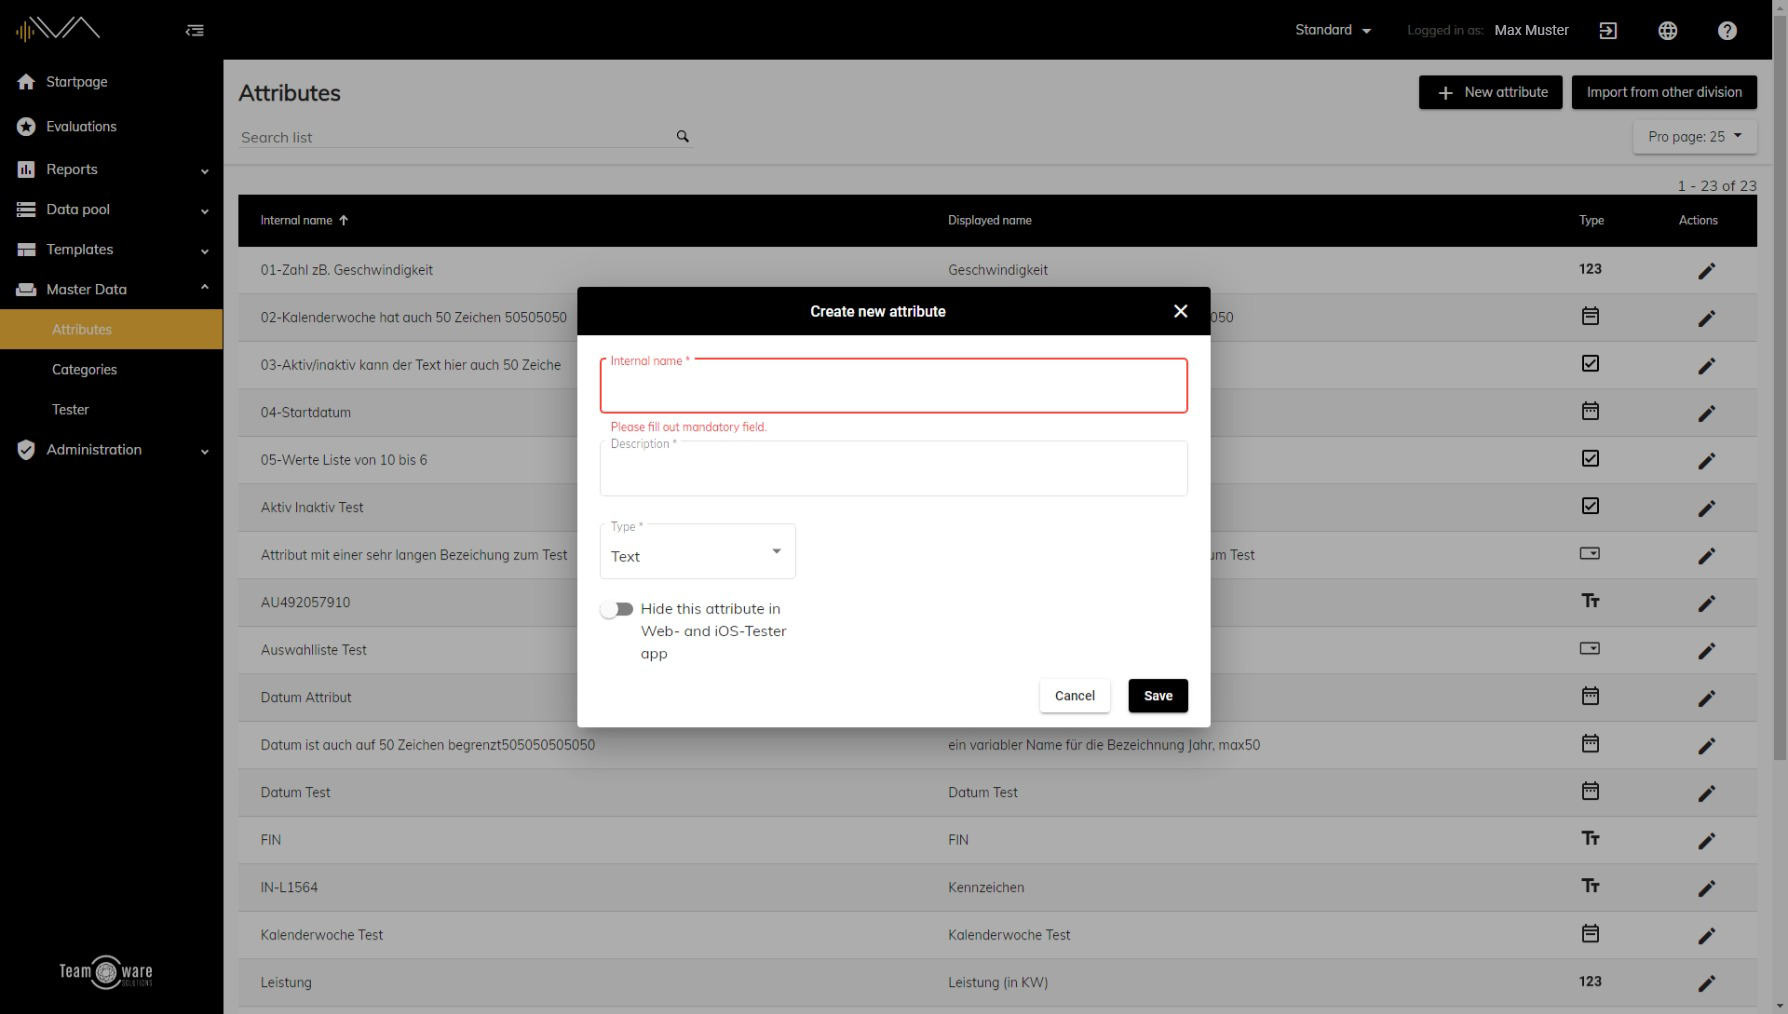Edit the Attribut mit einer sehr langen Bezeichnung row
The height and width of the screenshot is (1014, 1788).
tap(1706, 555)
